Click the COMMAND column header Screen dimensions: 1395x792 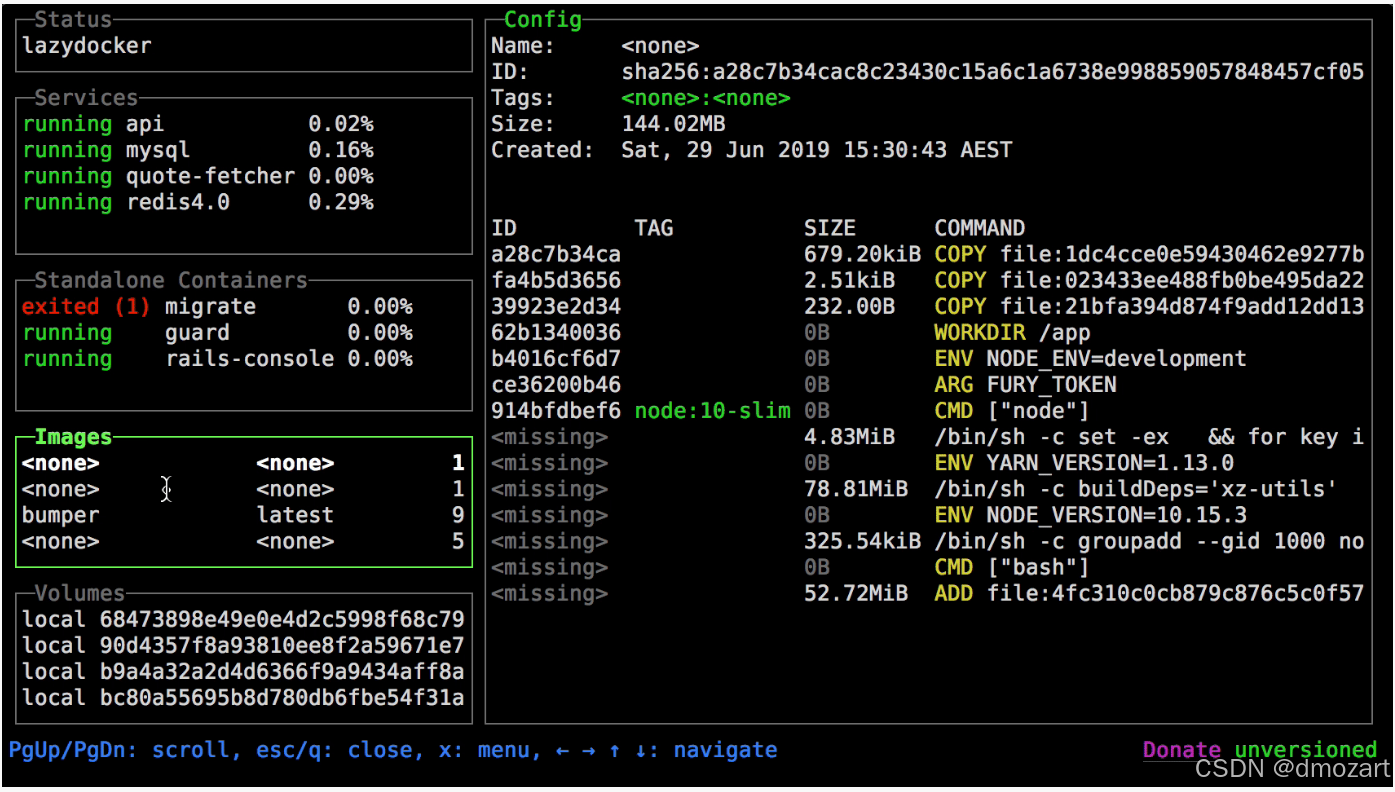tap(980, 228)
